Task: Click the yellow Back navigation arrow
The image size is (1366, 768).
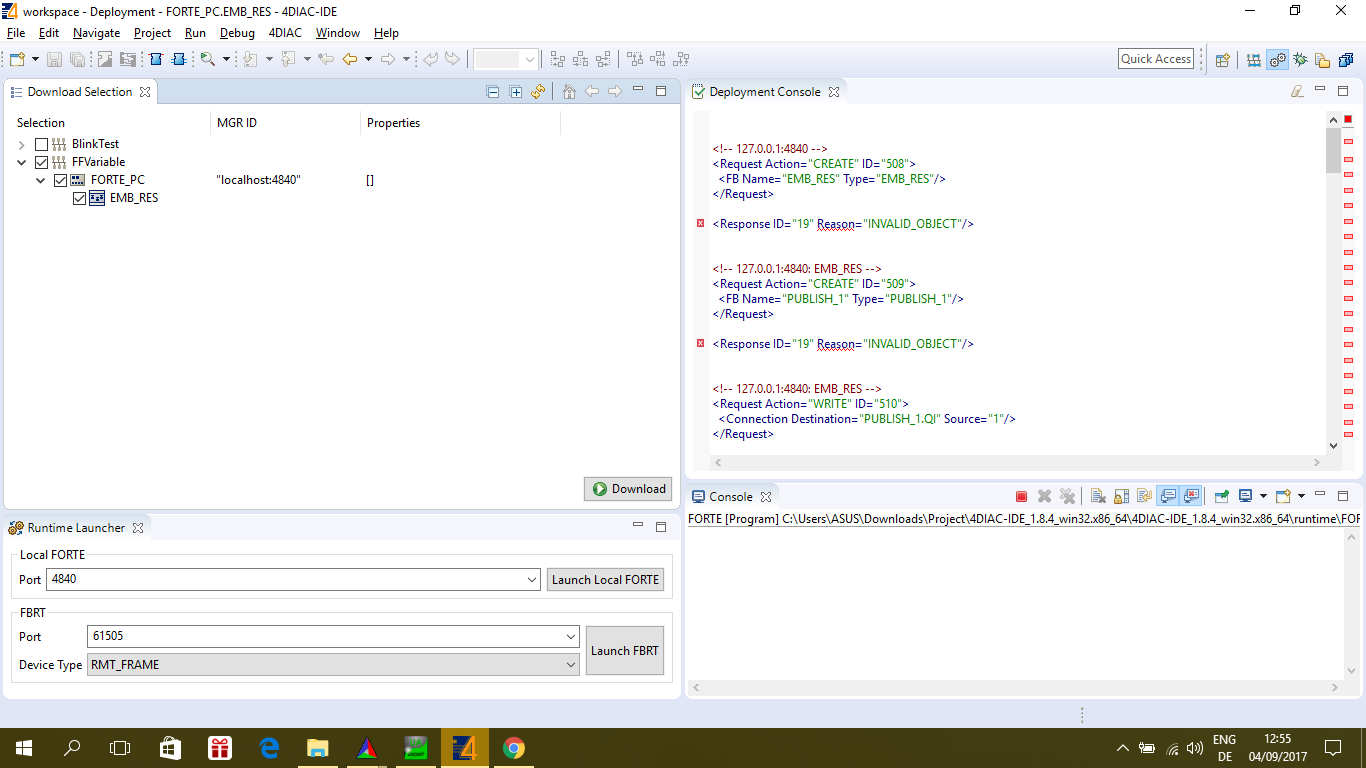Action: [x=349, y=59]
